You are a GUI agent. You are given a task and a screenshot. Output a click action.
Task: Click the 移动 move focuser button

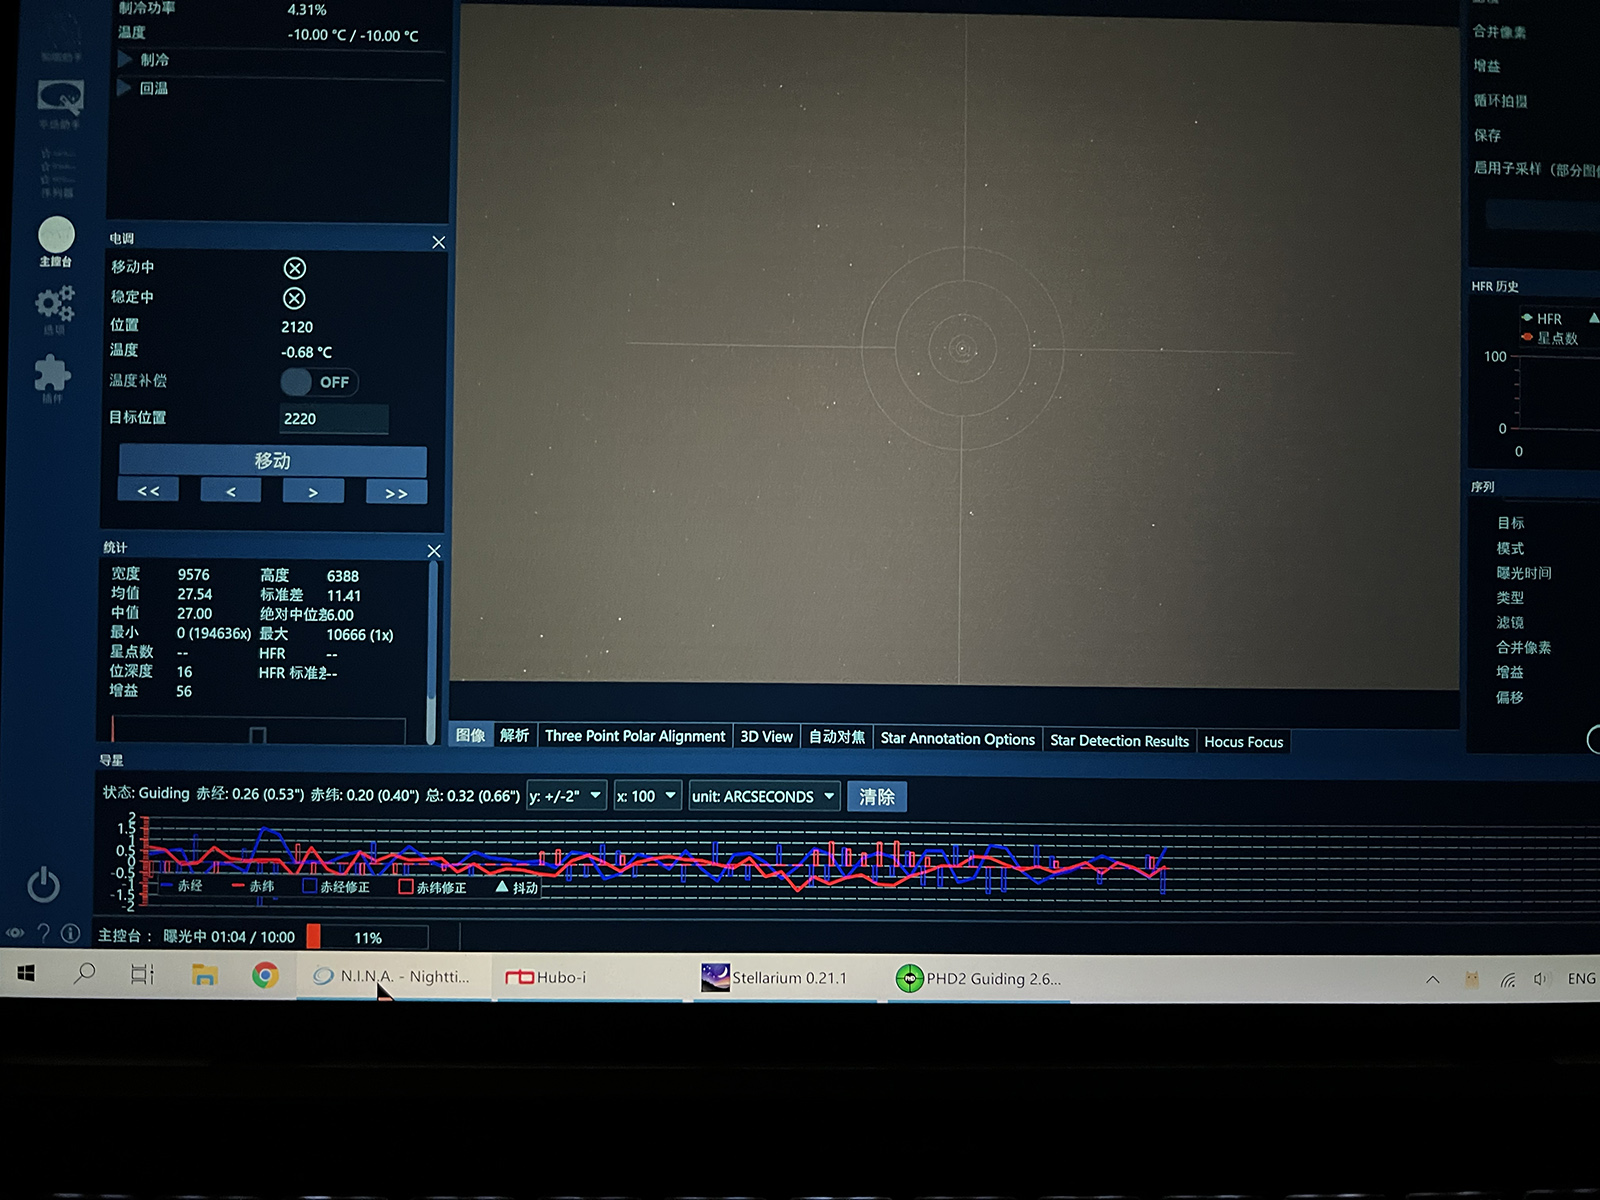tap(272, 461)
